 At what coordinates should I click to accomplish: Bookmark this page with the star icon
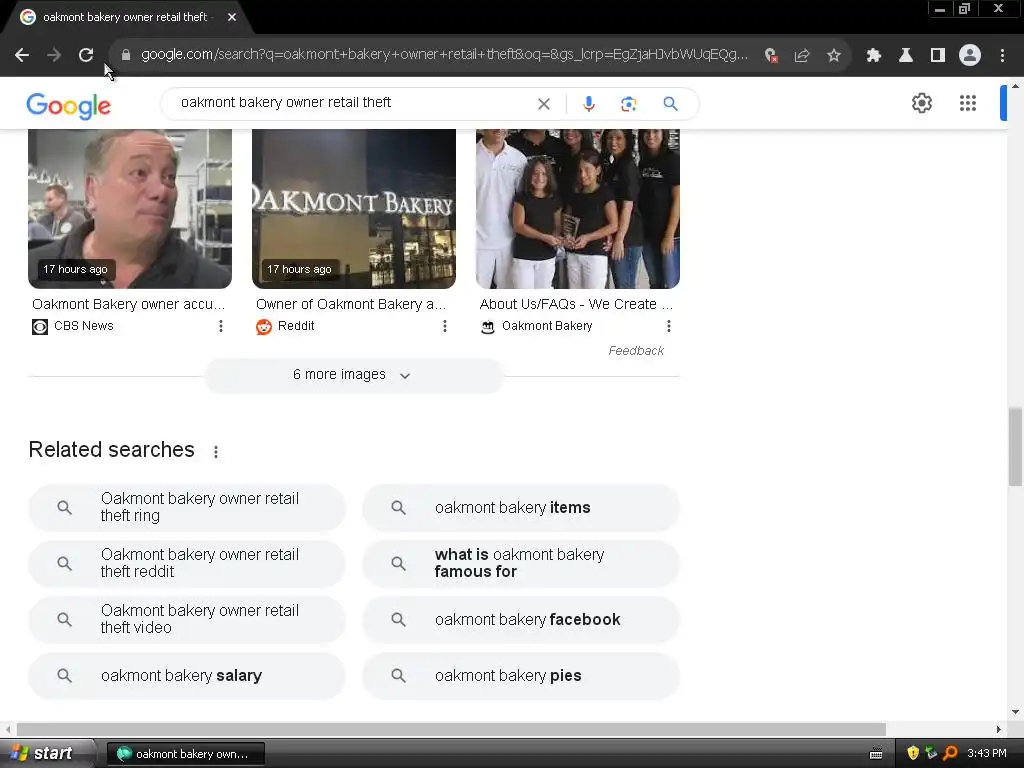point(834,56)
